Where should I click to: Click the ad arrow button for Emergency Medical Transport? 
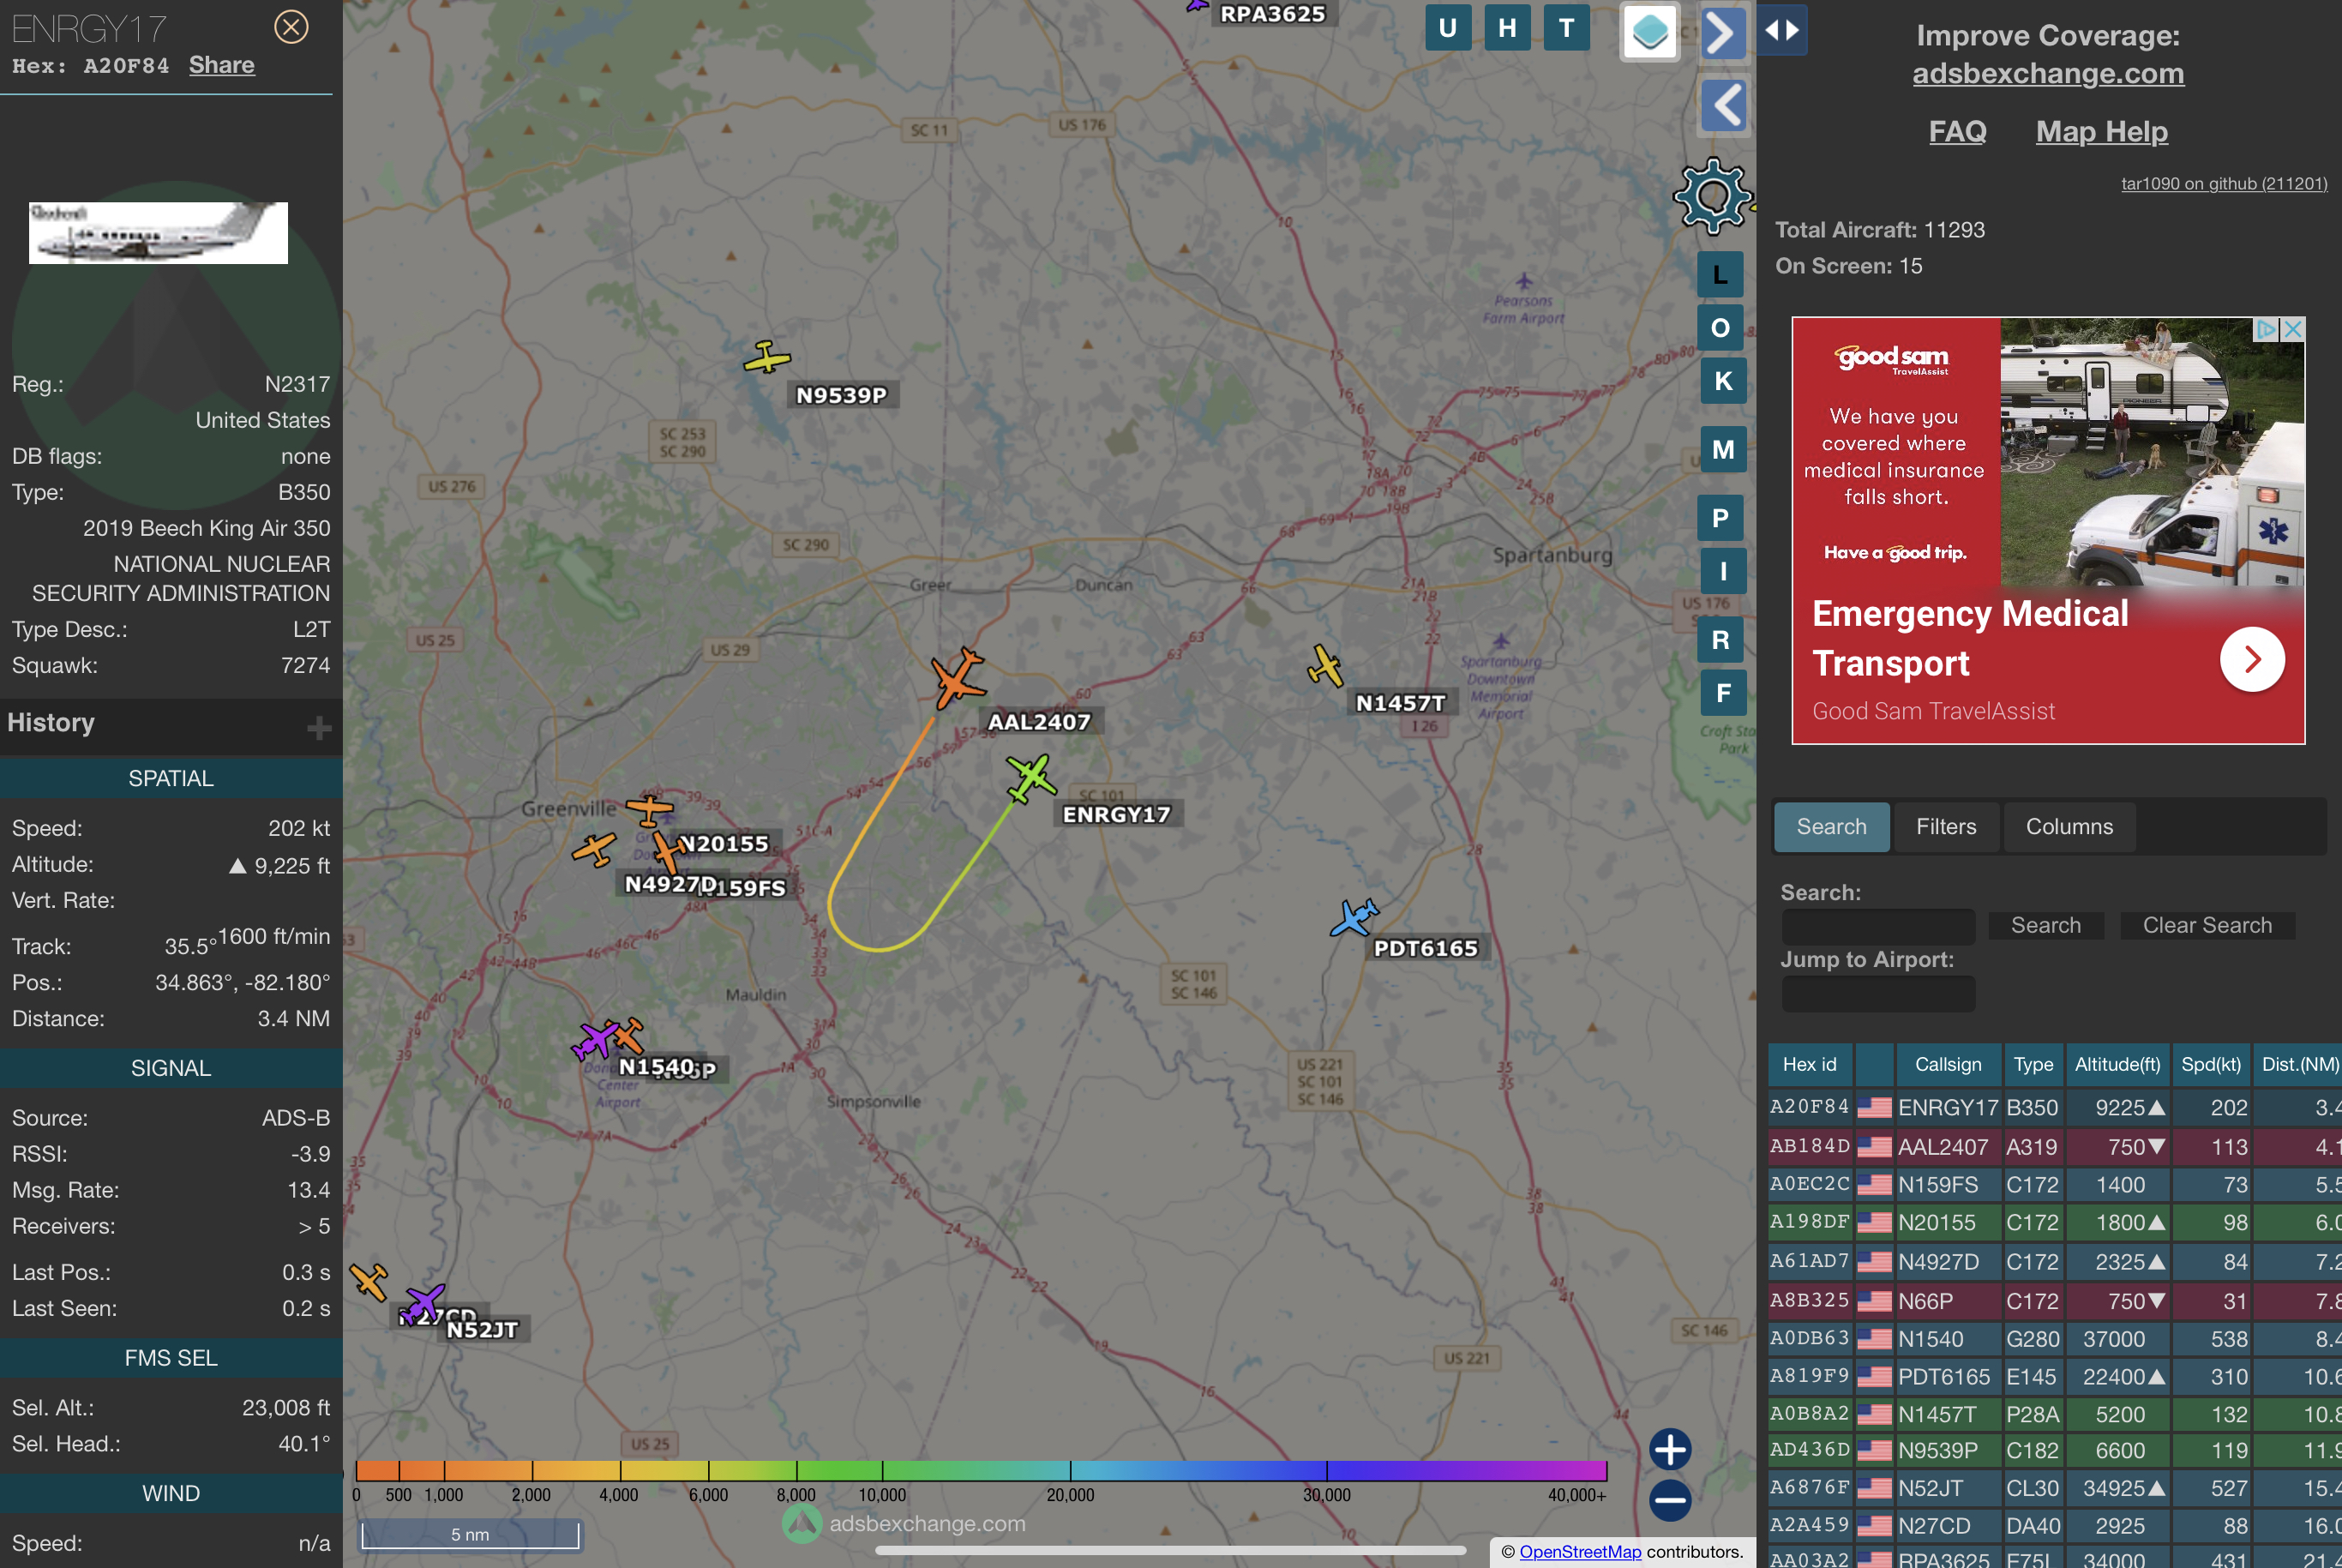point(2251,659)
